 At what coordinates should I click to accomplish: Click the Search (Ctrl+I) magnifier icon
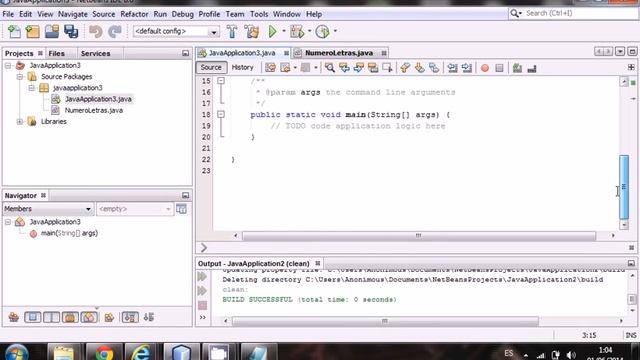pos(515,13)
